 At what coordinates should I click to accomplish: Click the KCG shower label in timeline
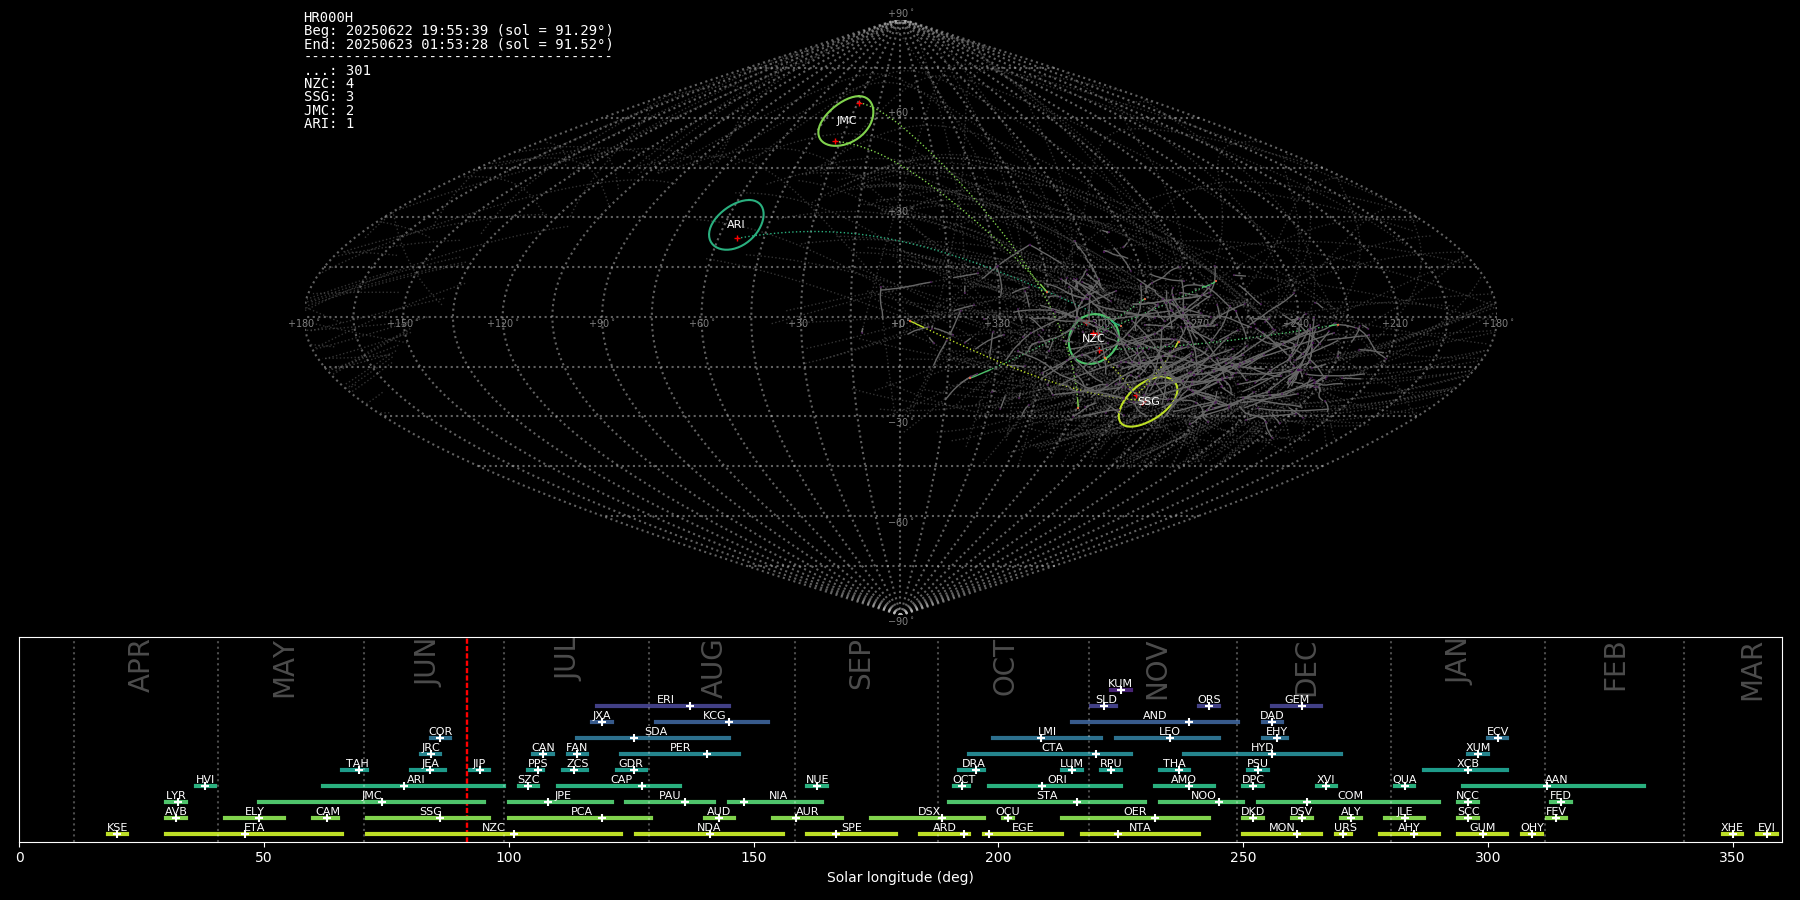coord(714,715)
